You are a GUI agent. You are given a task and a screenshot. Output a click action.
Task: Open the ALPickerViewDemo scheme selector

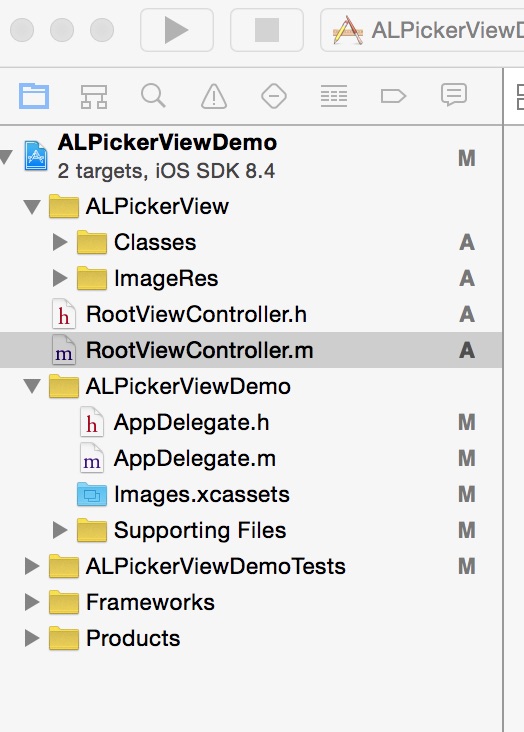pos(422,30)
